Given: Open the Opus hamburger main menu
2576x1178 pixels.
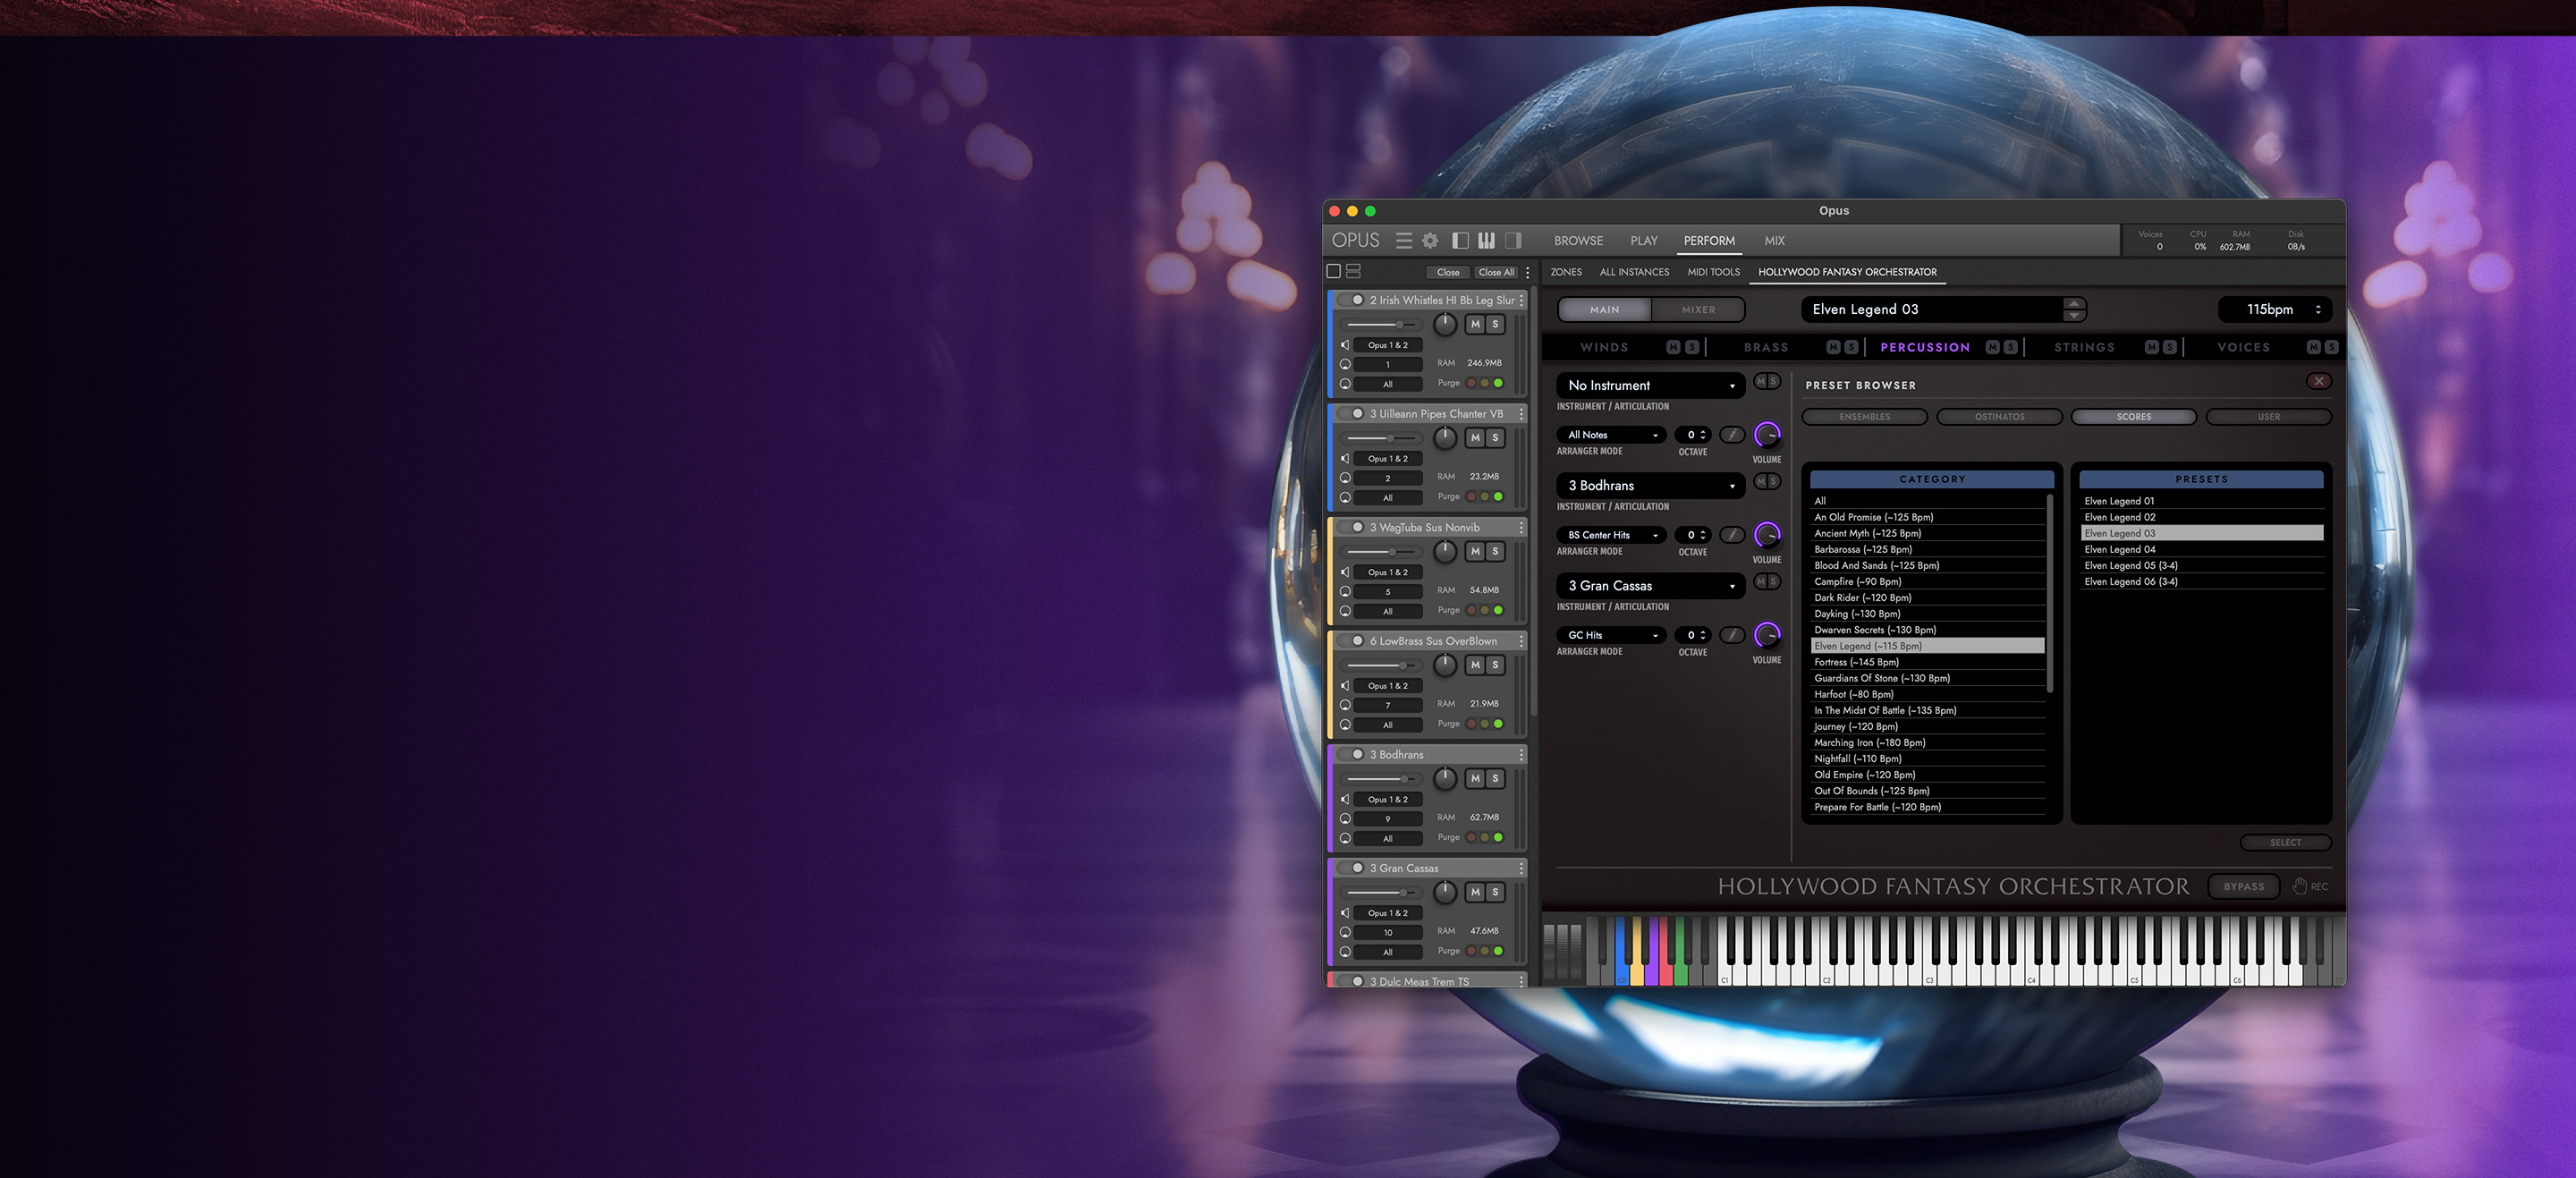Looking at the screenshot, I should [1404, 241].
